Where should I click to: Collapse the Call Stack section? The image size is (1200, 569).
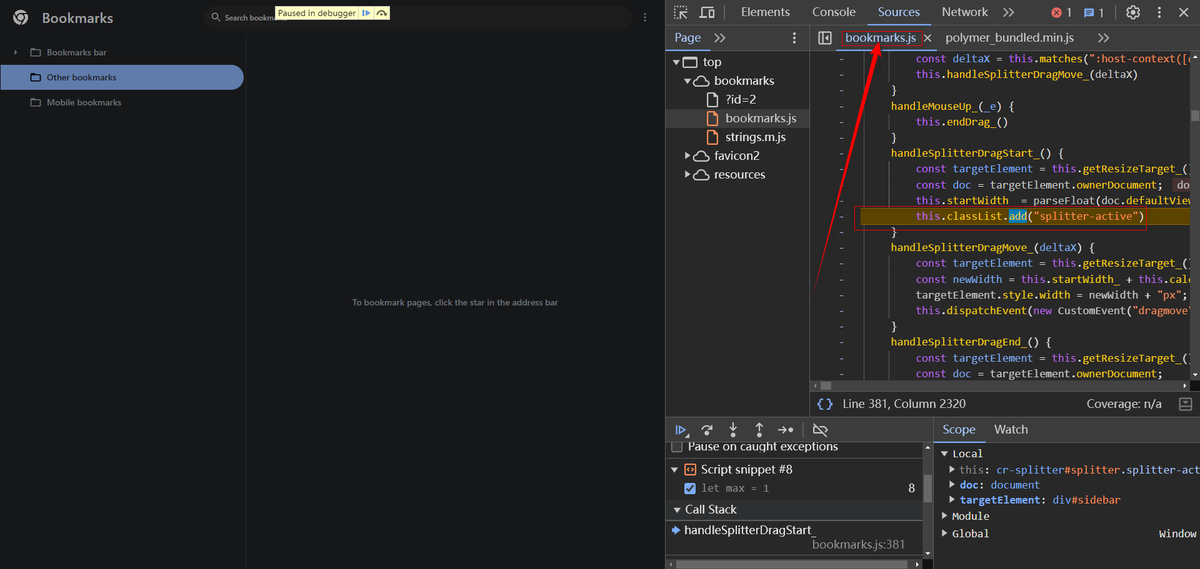tap(677, 510)
